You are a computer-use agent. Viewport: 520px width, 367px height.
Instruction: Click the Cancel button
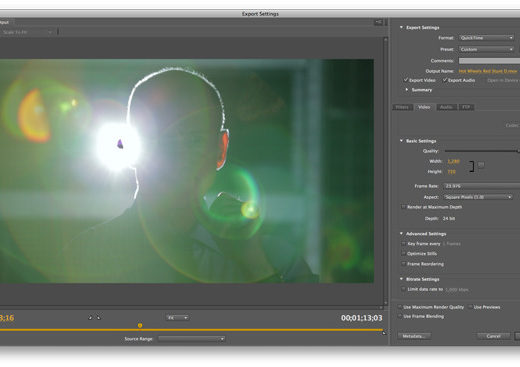(494, 336)
